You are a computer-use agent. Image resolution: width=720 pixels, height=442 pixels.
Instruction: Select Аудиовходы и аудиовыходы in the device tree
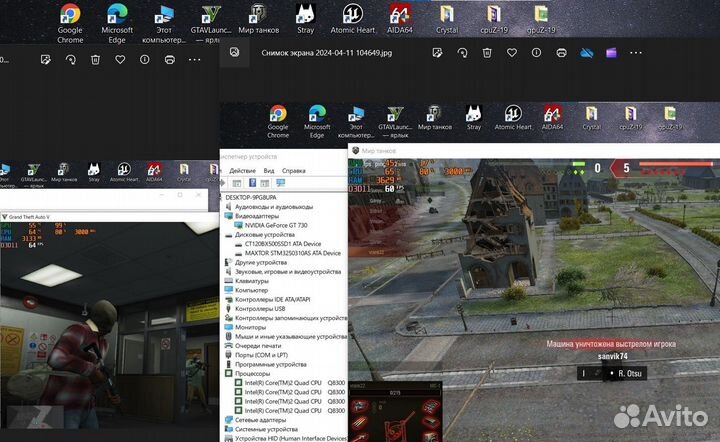coord(274,207)
